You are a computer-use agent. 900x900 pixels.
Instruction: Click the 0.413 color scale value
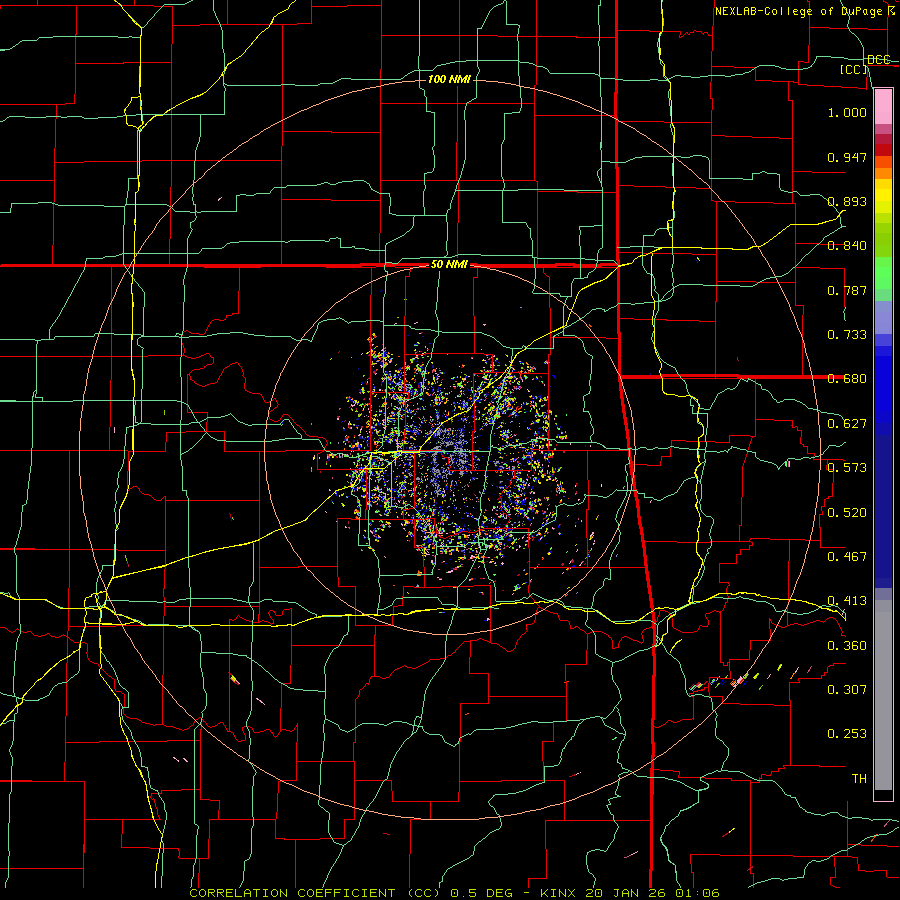(x=847, y=601)
